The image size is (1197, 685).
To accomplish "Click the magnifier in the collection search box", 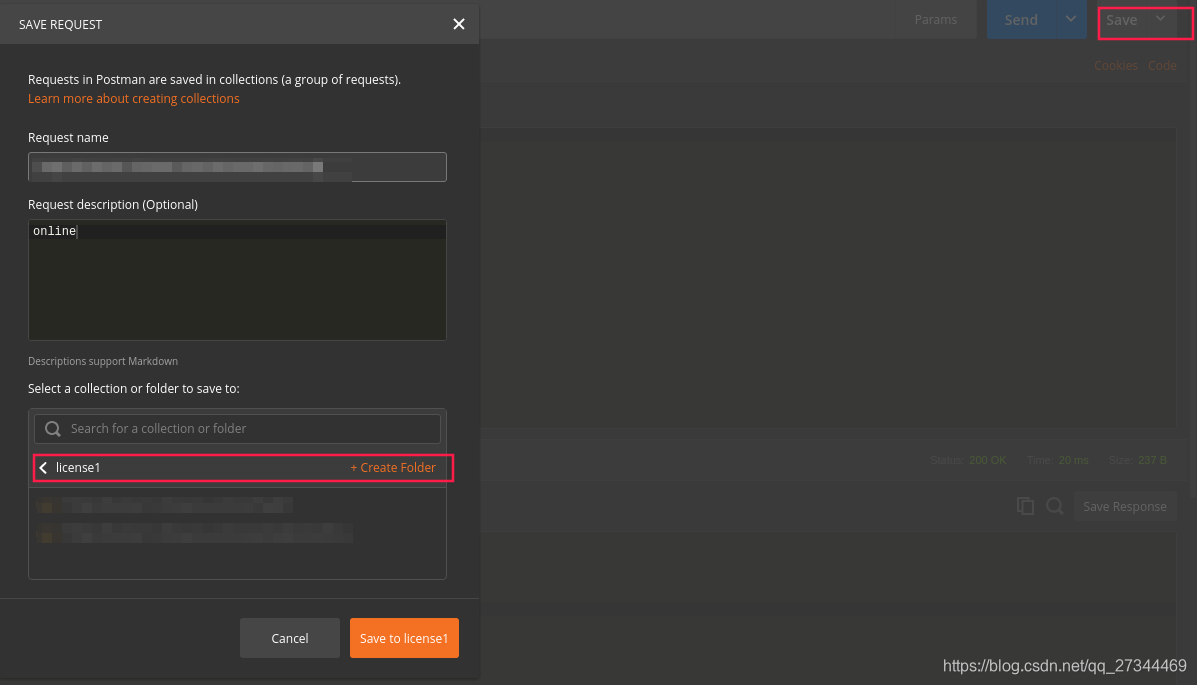I will [52, 428].
